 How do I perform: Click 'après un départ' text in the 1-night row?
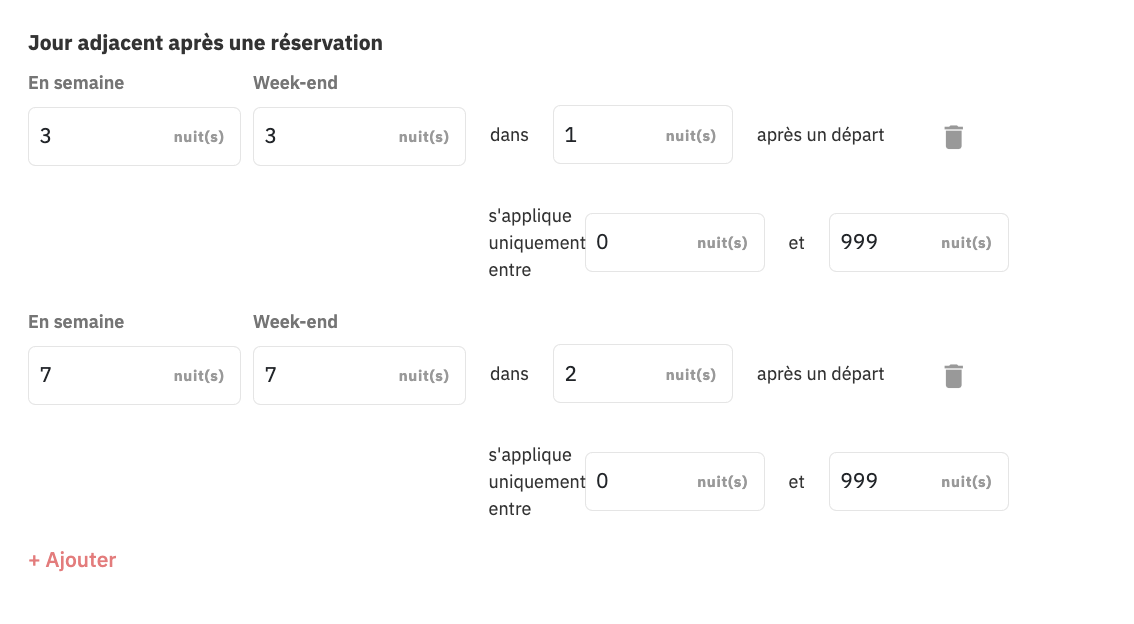(x=820, y=135)
